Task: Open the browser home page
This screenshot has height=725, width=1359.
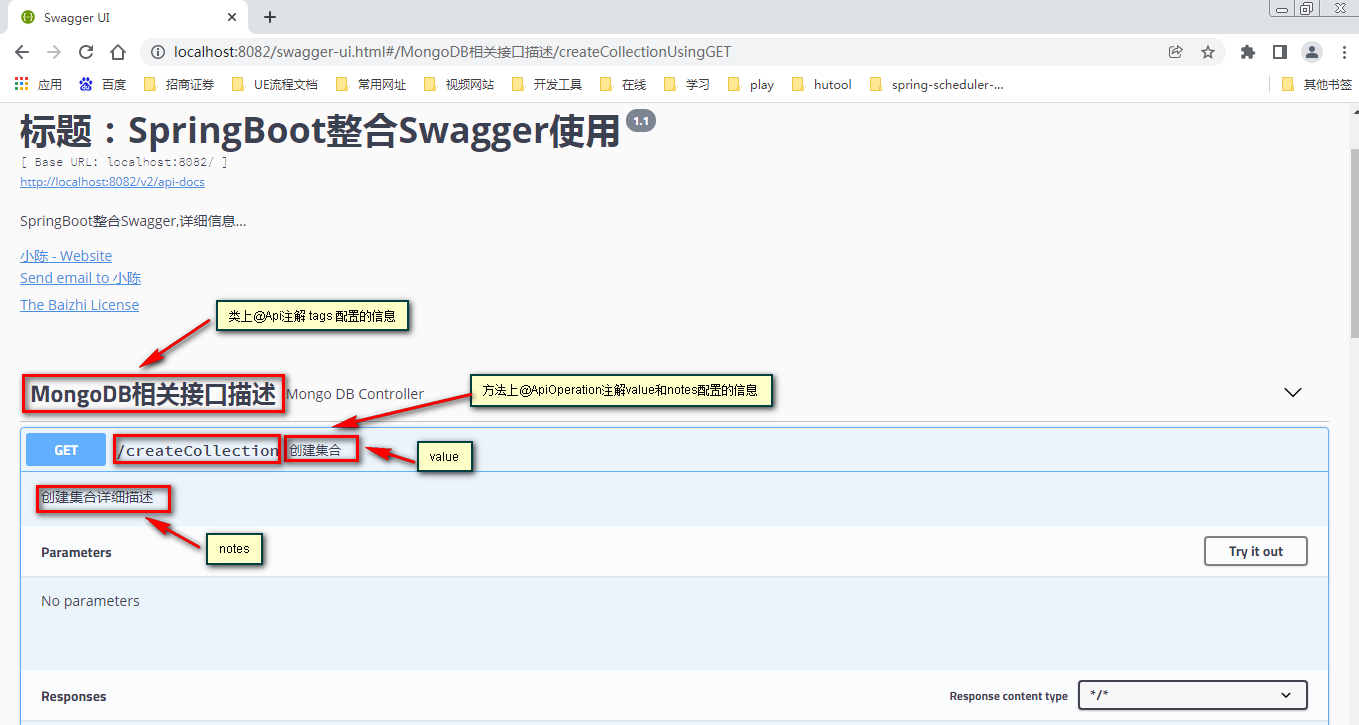Action: tap(118, 52)
